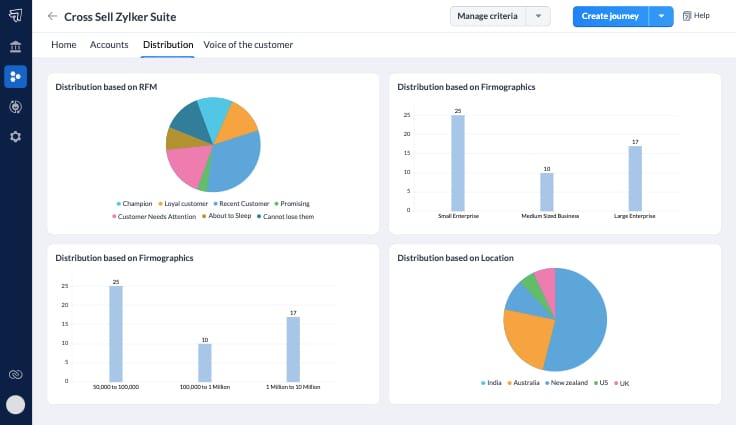Screen dimensions: 736x425
Task: Open the user profile avatar
Action: pyautogui.click(x=15, y=405)
